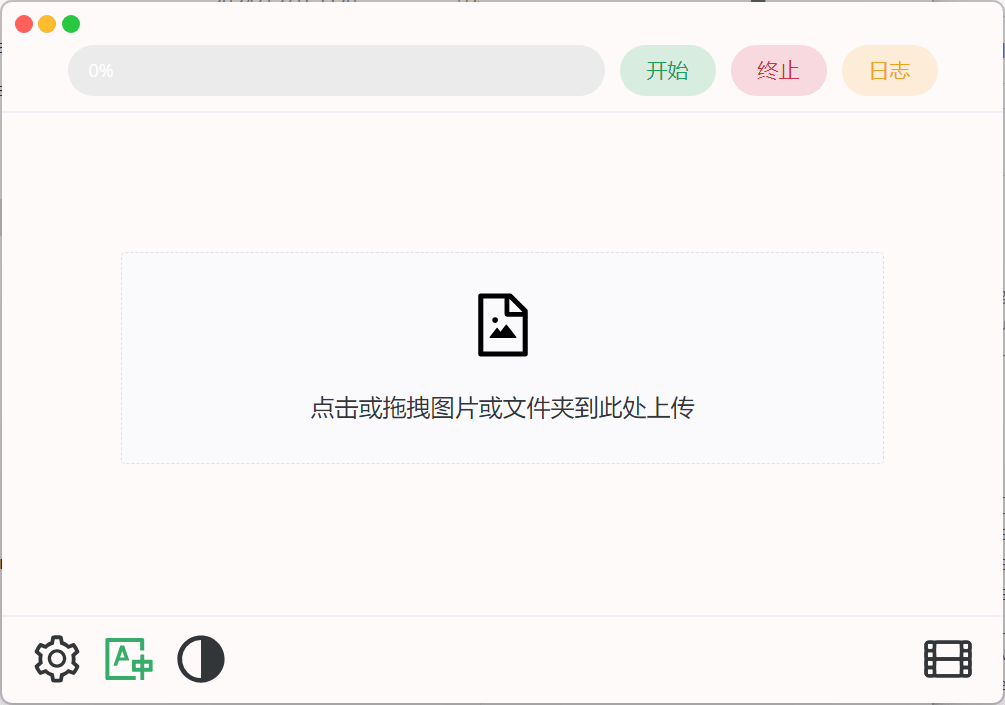This screenshot has width=1005, height=705.
Task: Maximize the window with green button
Action: (71, 24)
